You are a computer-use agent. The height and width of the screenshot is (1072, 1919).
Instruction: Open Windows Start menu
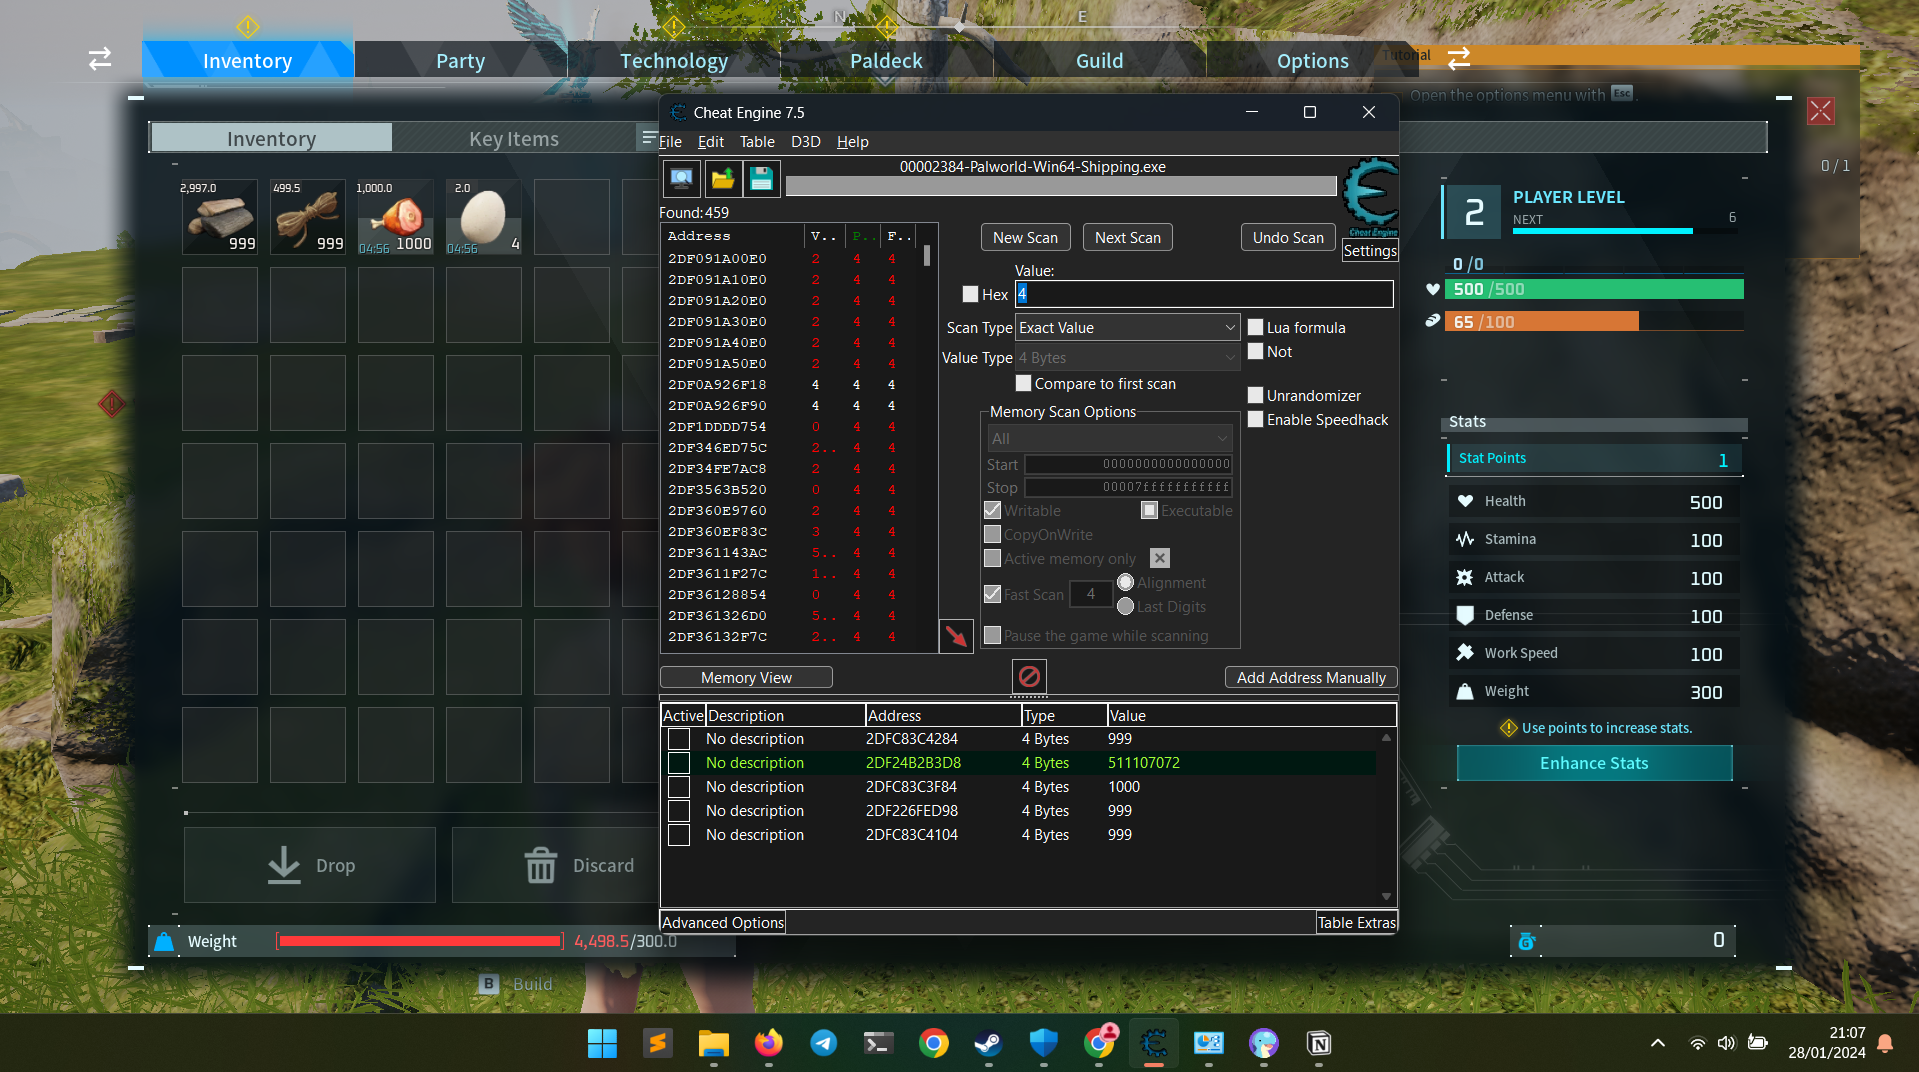click(x=602, y=1043)
